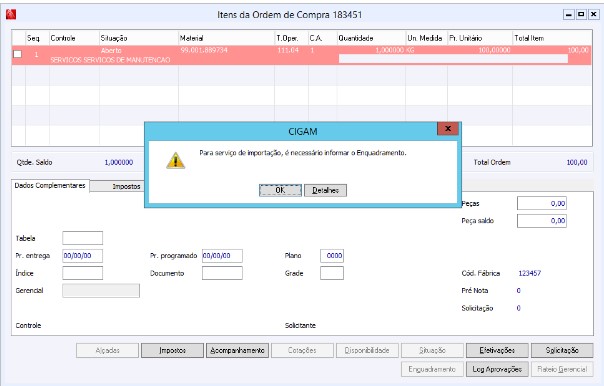Screen dimensions: 604x386
Task: Click the Situação button
Action: pyautogui.click(x=432, y=351)
